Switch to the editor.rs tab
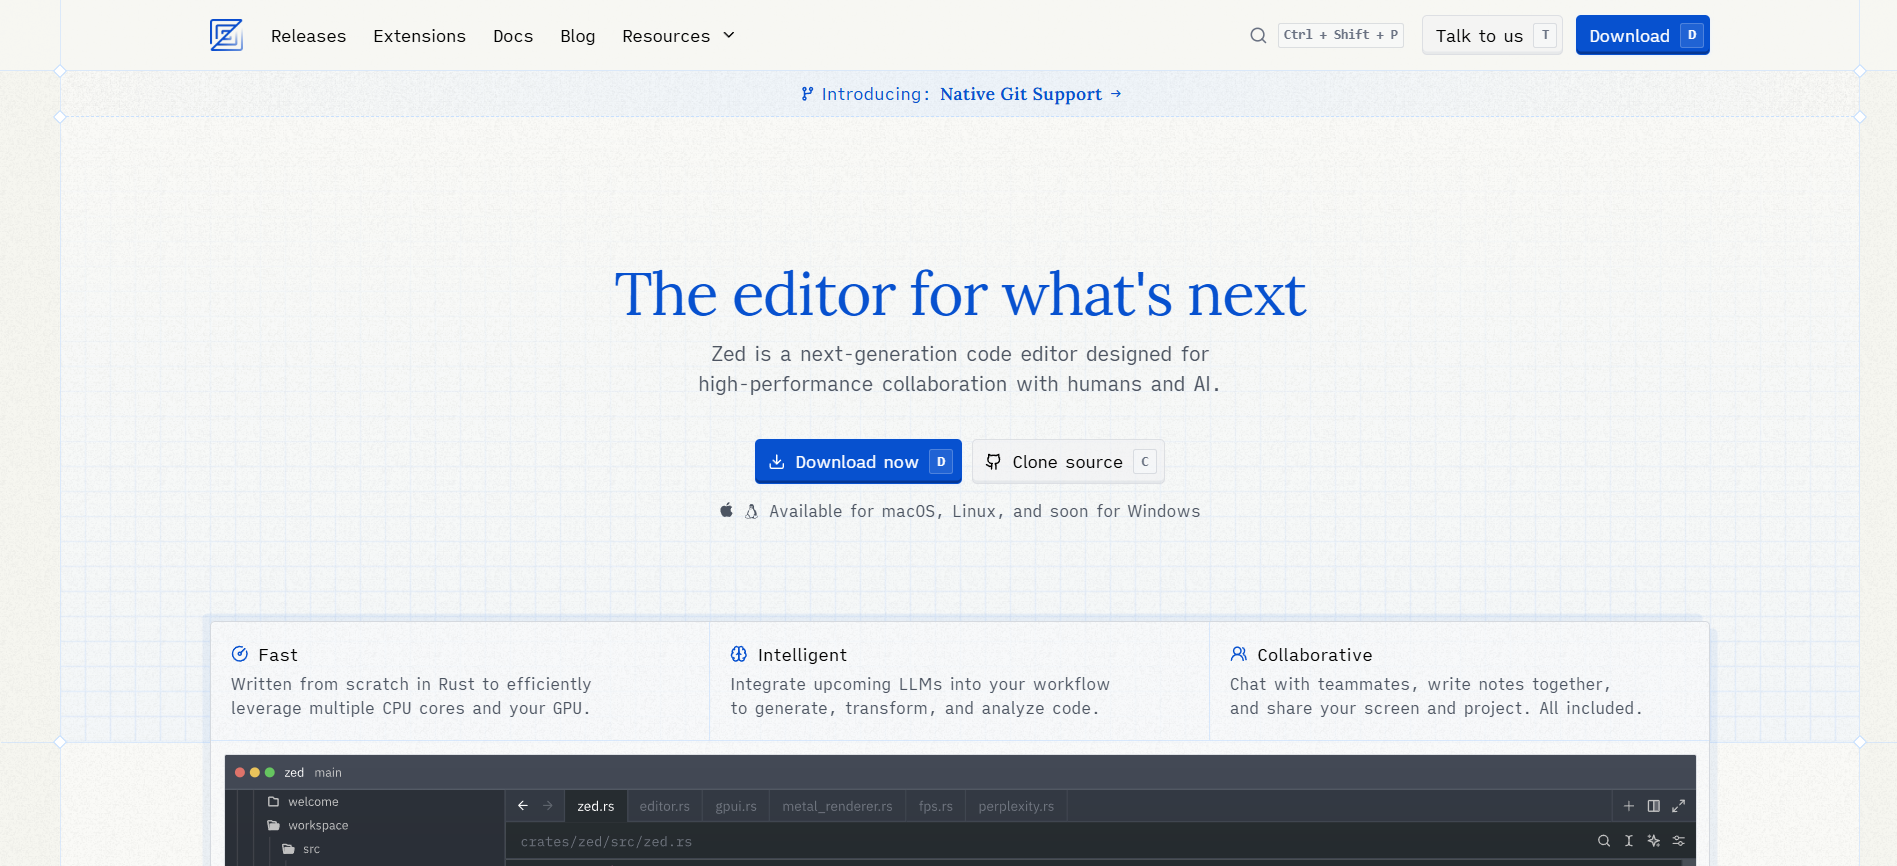 click(x=665, y=806)
